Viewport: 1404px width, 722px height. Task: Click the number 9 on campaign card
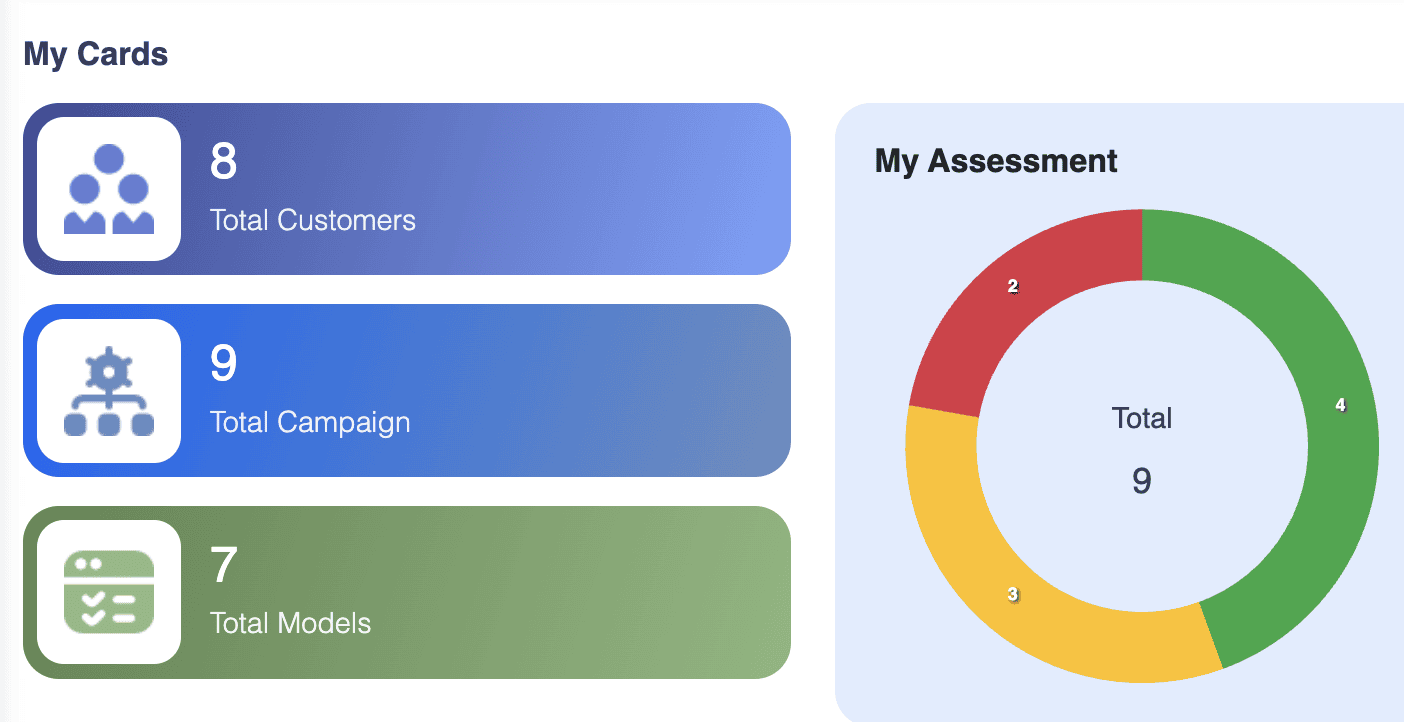click(x=223, y=364)
